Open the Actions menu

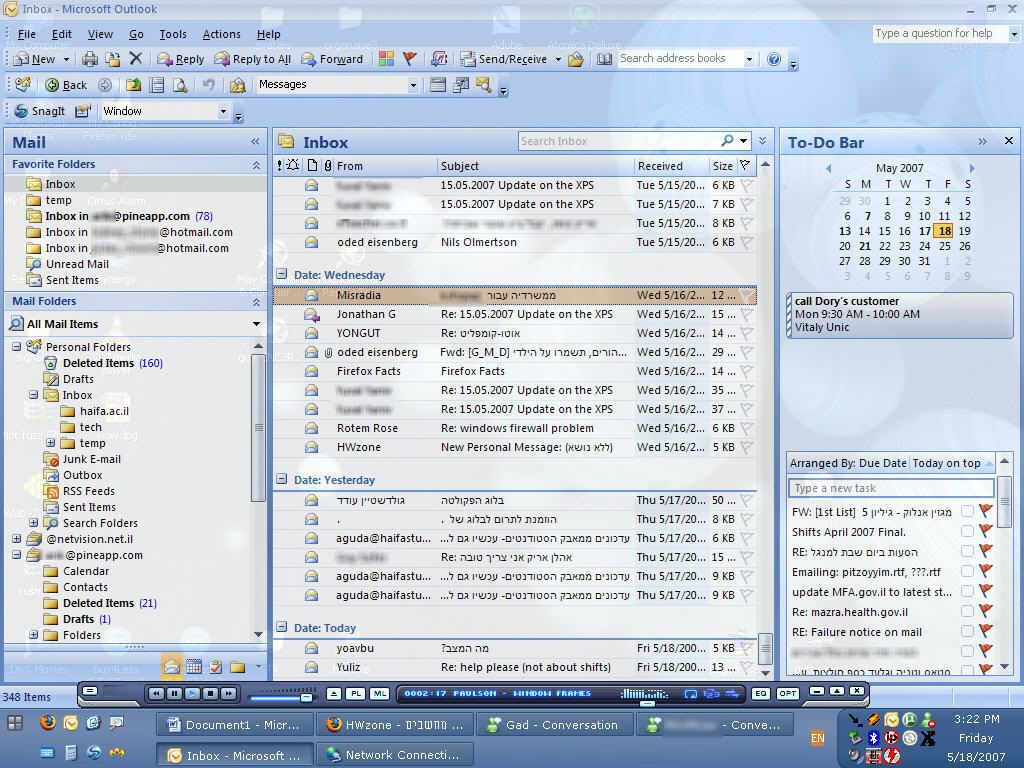pyautogui.click(x=221, y=34)
